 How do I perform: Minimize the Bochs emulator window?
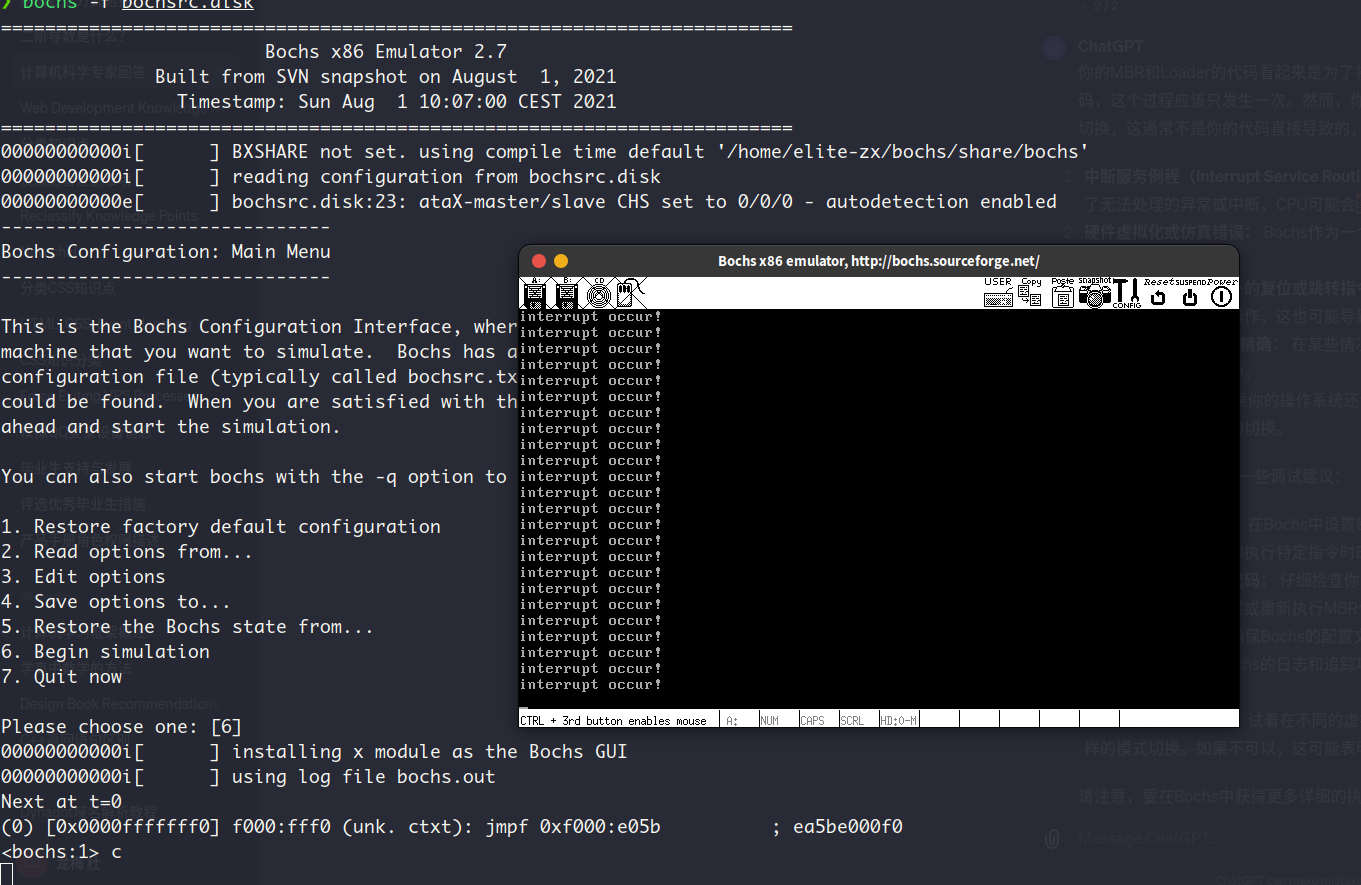click(560, 261)
